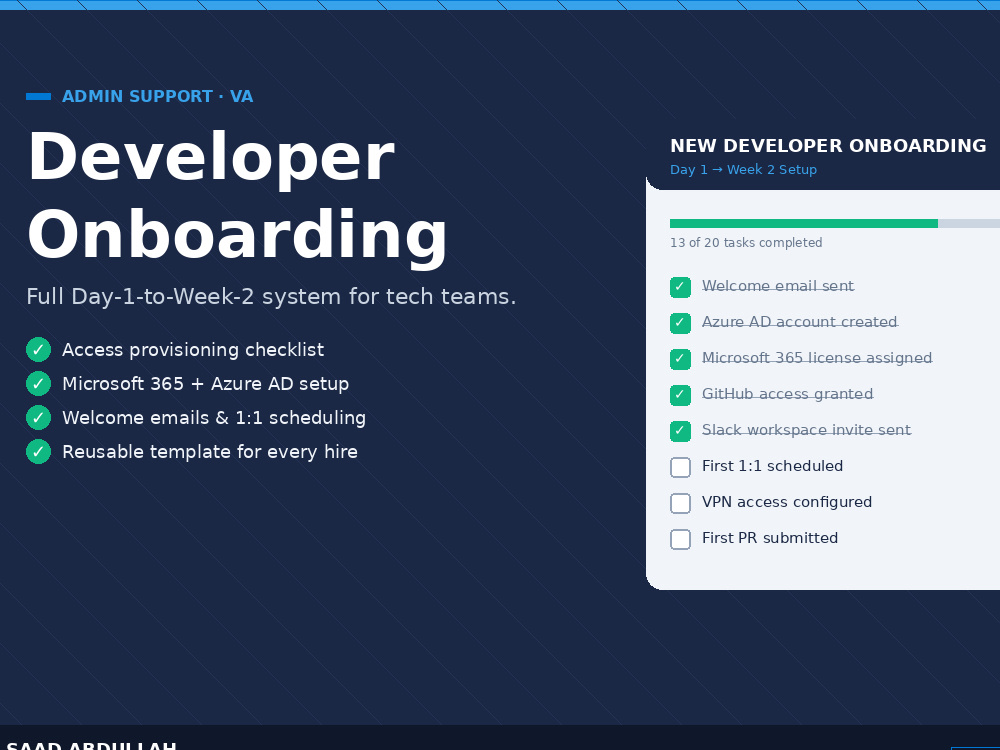Image resolution: width=1000 pixels, height=750 pixels.
Task: Click the 'Welcome emails & 1:1 scheduling' text
Action: click(214, 418)
